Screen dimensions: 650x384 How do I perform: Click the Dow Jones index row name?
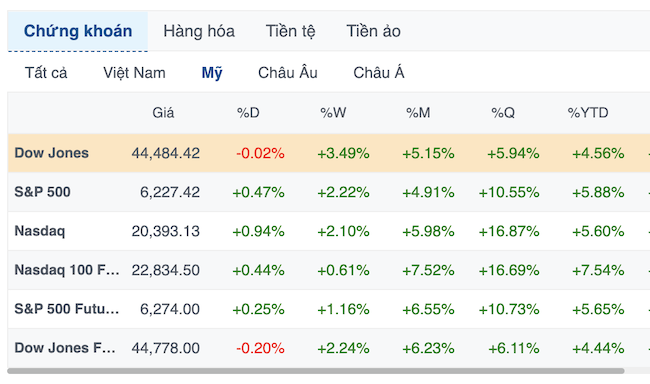click(x=51, y=153)
